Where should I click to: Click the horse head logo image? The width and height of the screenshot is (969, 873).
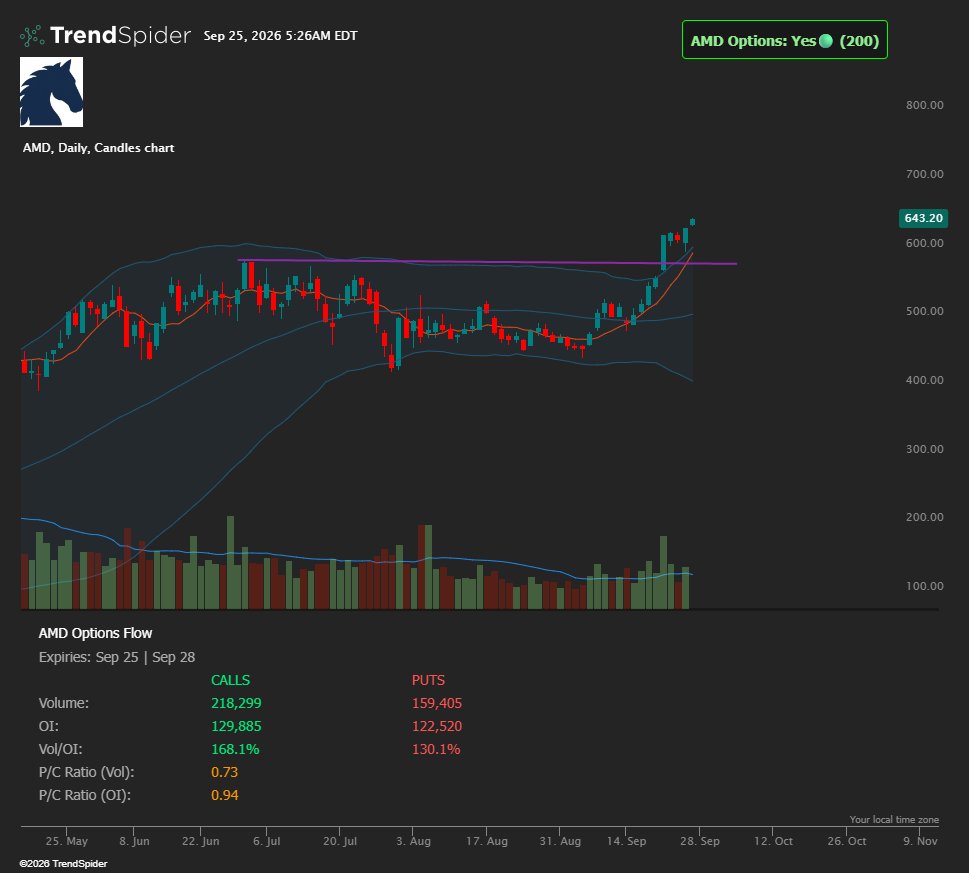pos(51,92)
